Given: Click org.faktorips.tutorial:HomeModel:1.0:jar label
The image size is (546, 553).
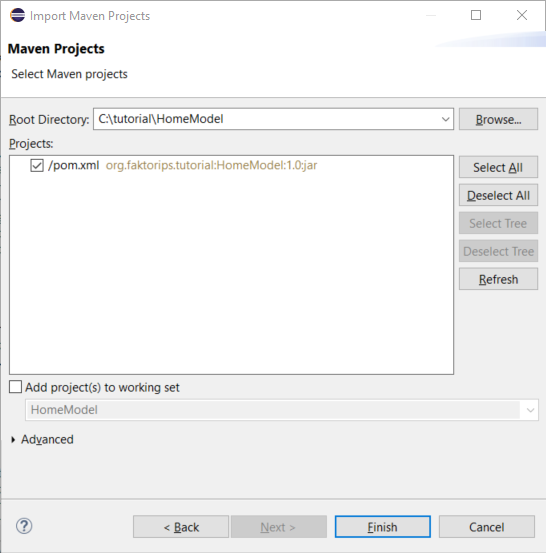Looking at the screenshot, I should 211,165.
